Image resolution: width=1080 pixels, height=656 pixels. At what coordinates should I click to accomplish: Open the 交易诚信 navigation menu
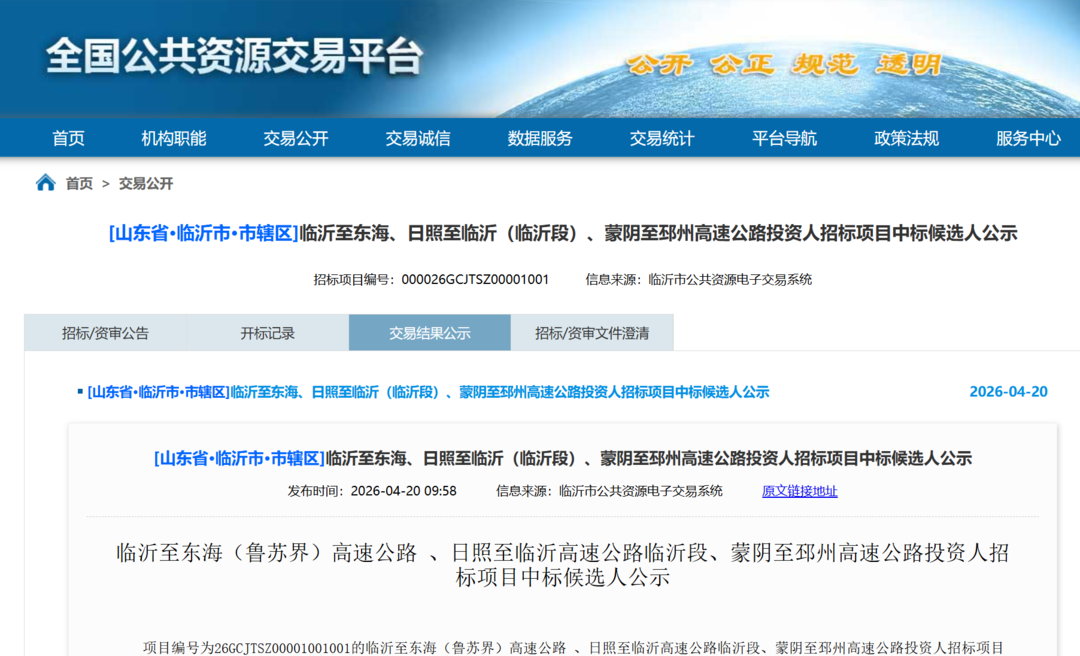click(420, 137)
